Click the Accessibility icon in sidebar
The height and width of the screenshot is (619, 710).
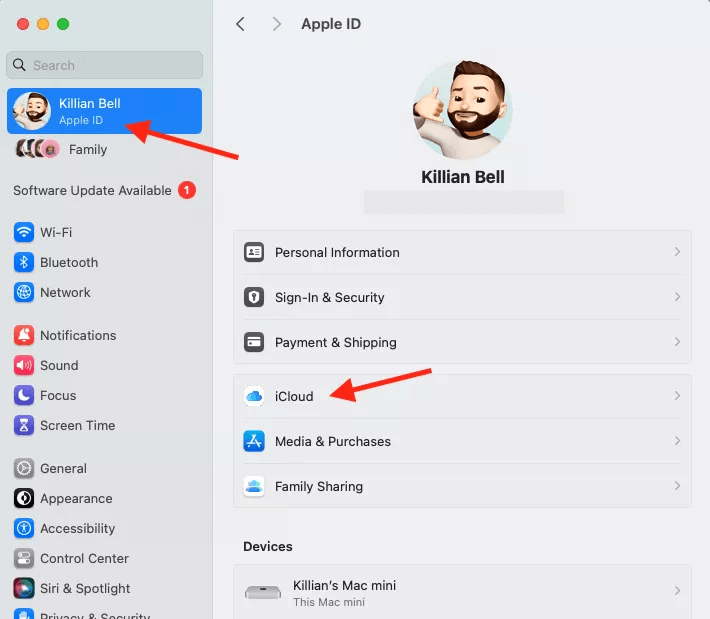coord(24,528)
